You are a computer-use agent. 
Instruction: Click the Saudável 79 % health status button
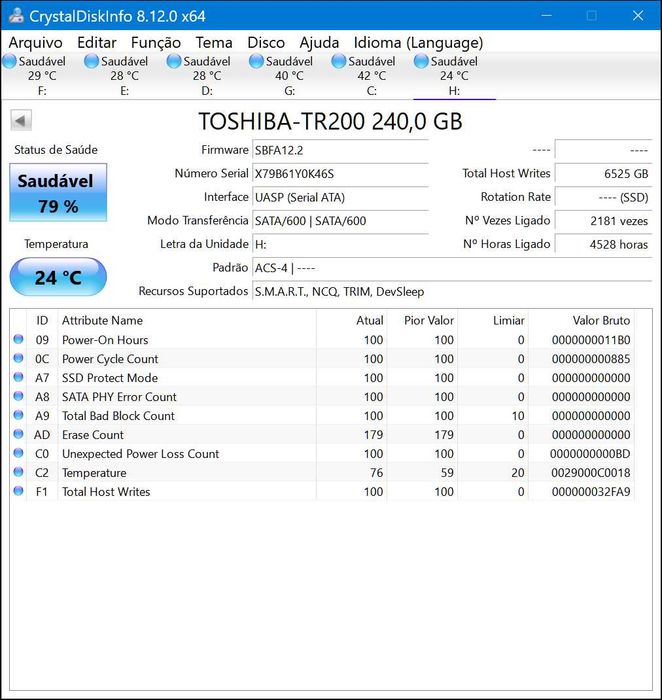[58, 192]
